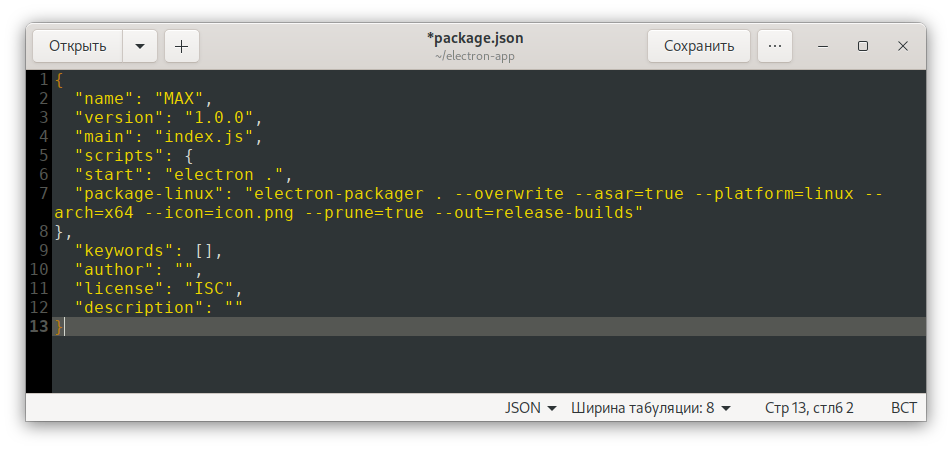Open the Ширина табуляции: 8 dropdown
The height and width of the screenshot is (450, 952).
(x=651, y=408)
